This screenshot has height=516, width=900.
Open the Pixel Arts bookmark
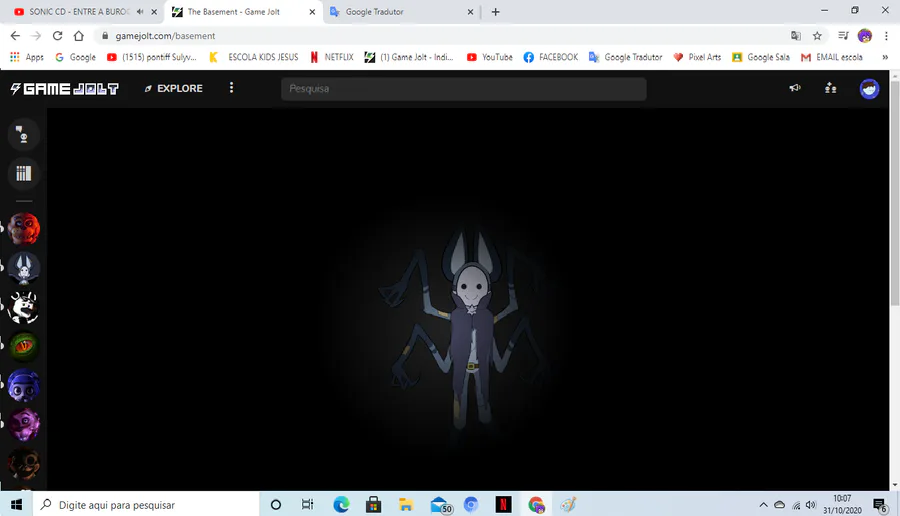697,57
